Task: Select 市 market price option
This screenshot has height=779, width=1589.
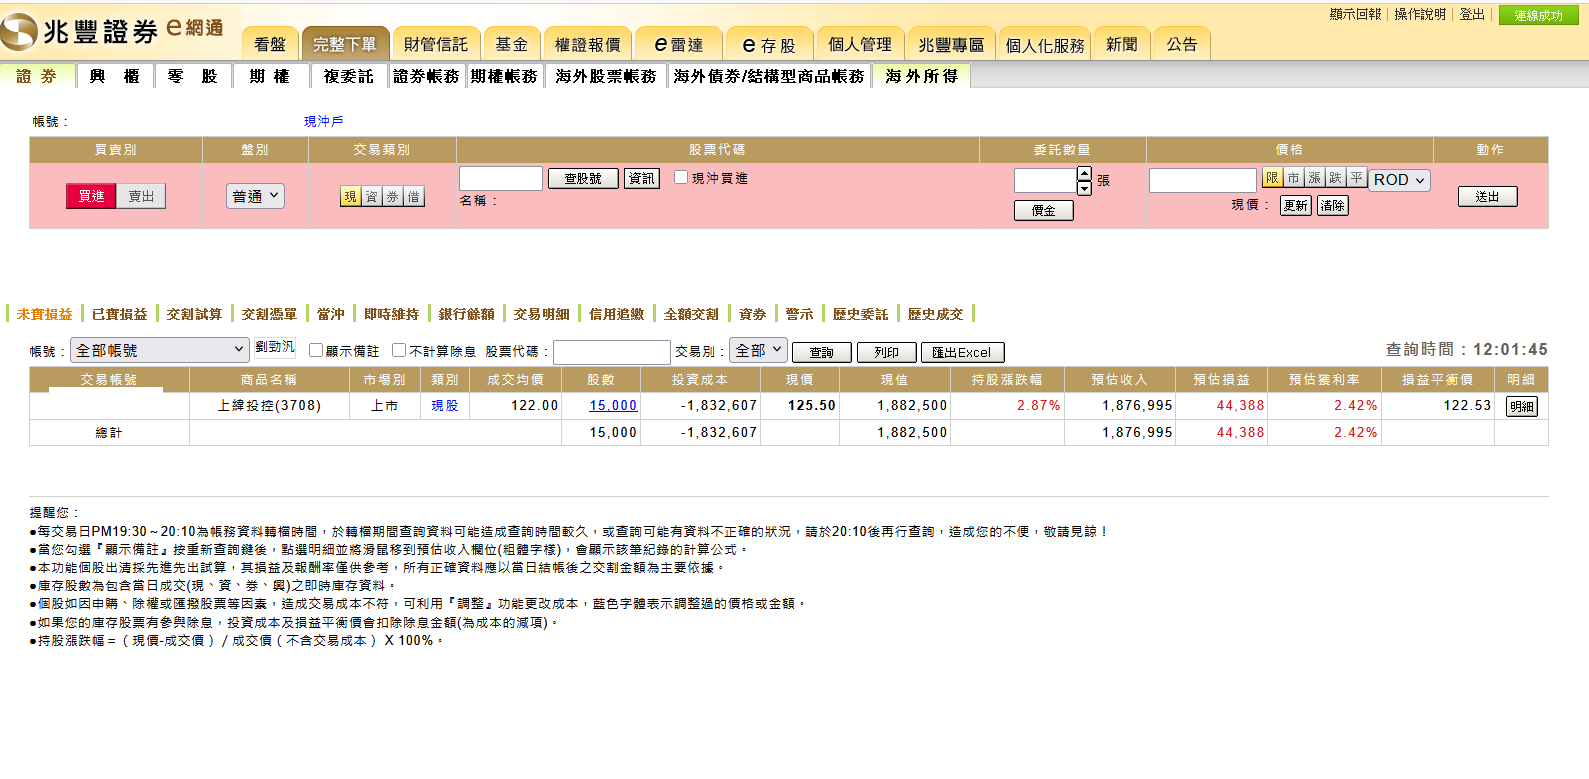Action: tap(1293, 178)
